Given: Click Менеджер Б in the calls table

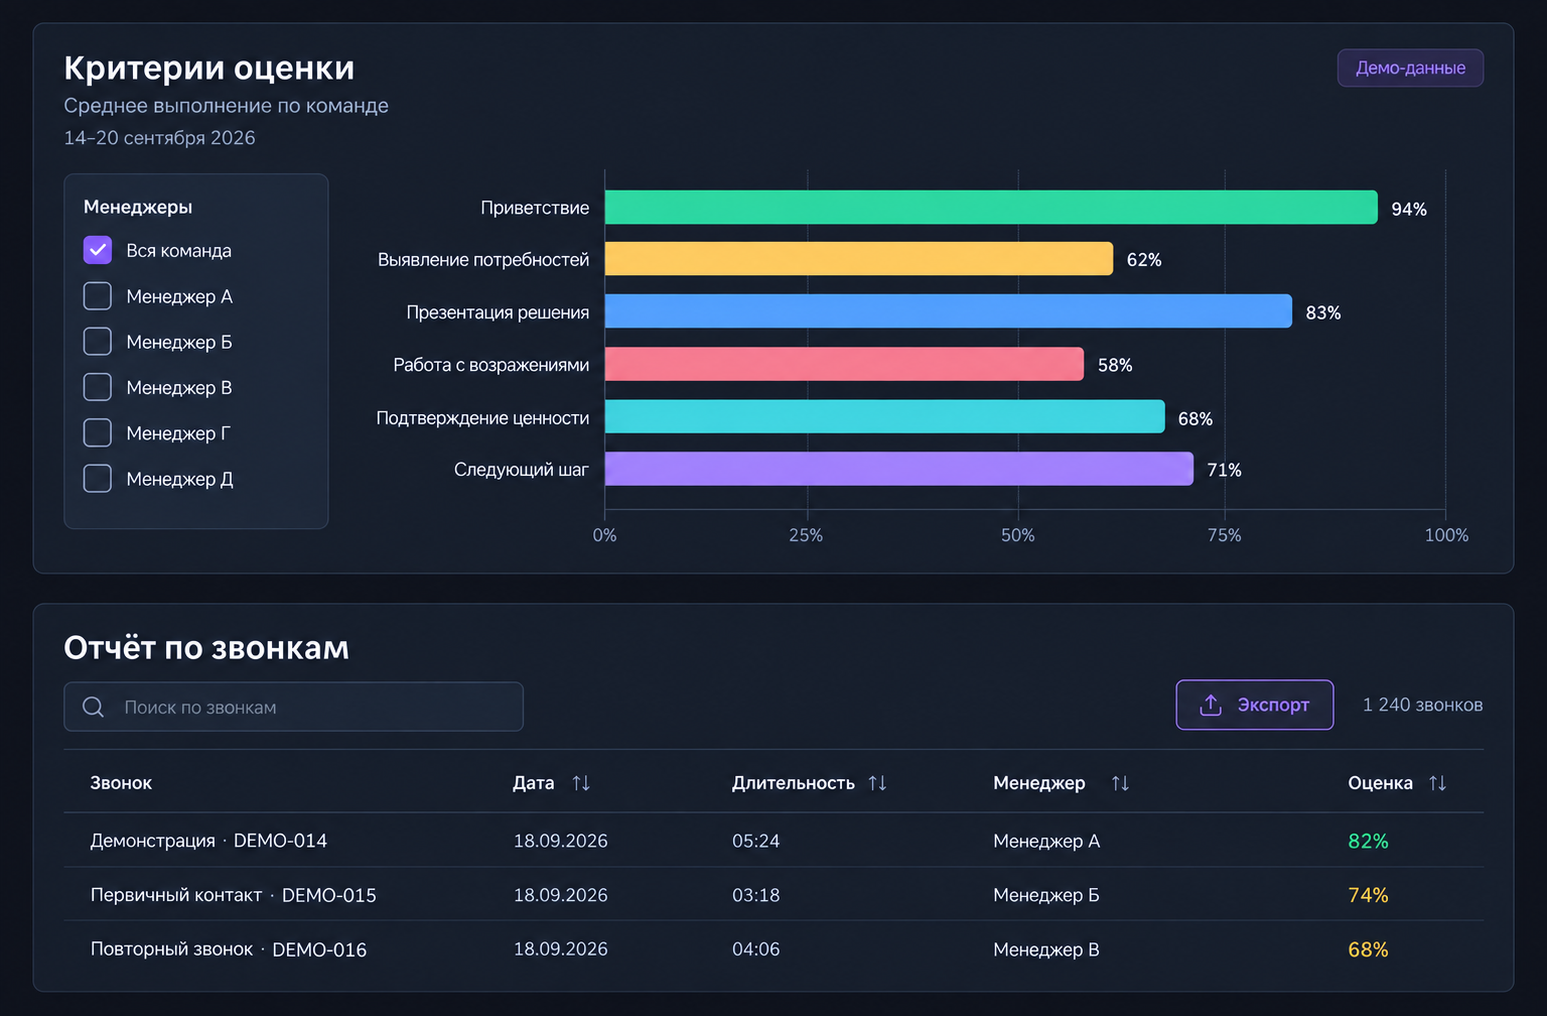Looking at the screenshot, I should point(1046,895).
